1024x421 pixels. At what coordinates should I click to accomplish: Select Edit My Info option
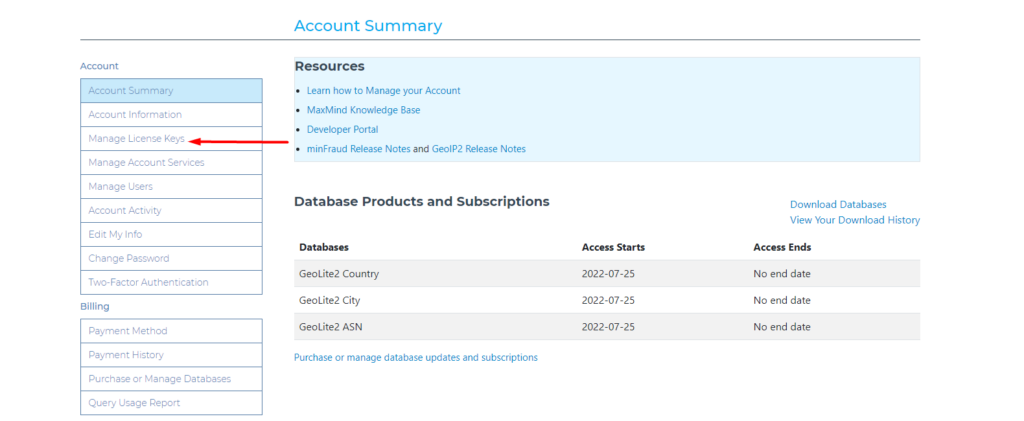tap(171, 234)
